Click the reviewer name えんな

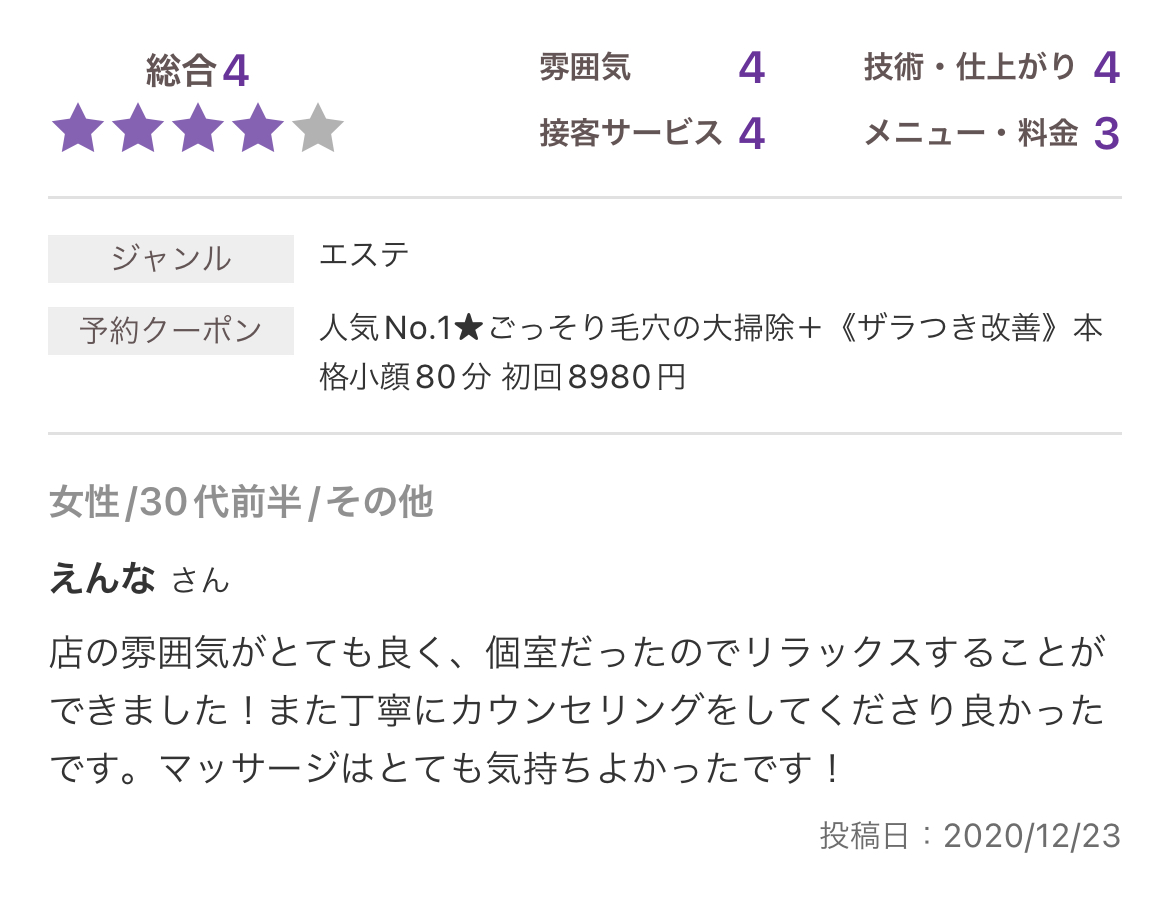[x=102, y=577]
